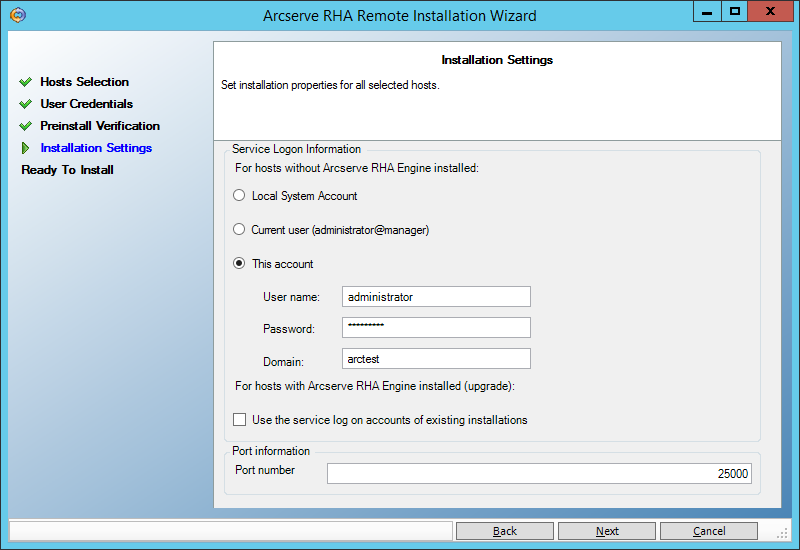Click the Domain input field
Image resolution: width=800 pixels, height=550 pixels.
click(x=436, y=359)
